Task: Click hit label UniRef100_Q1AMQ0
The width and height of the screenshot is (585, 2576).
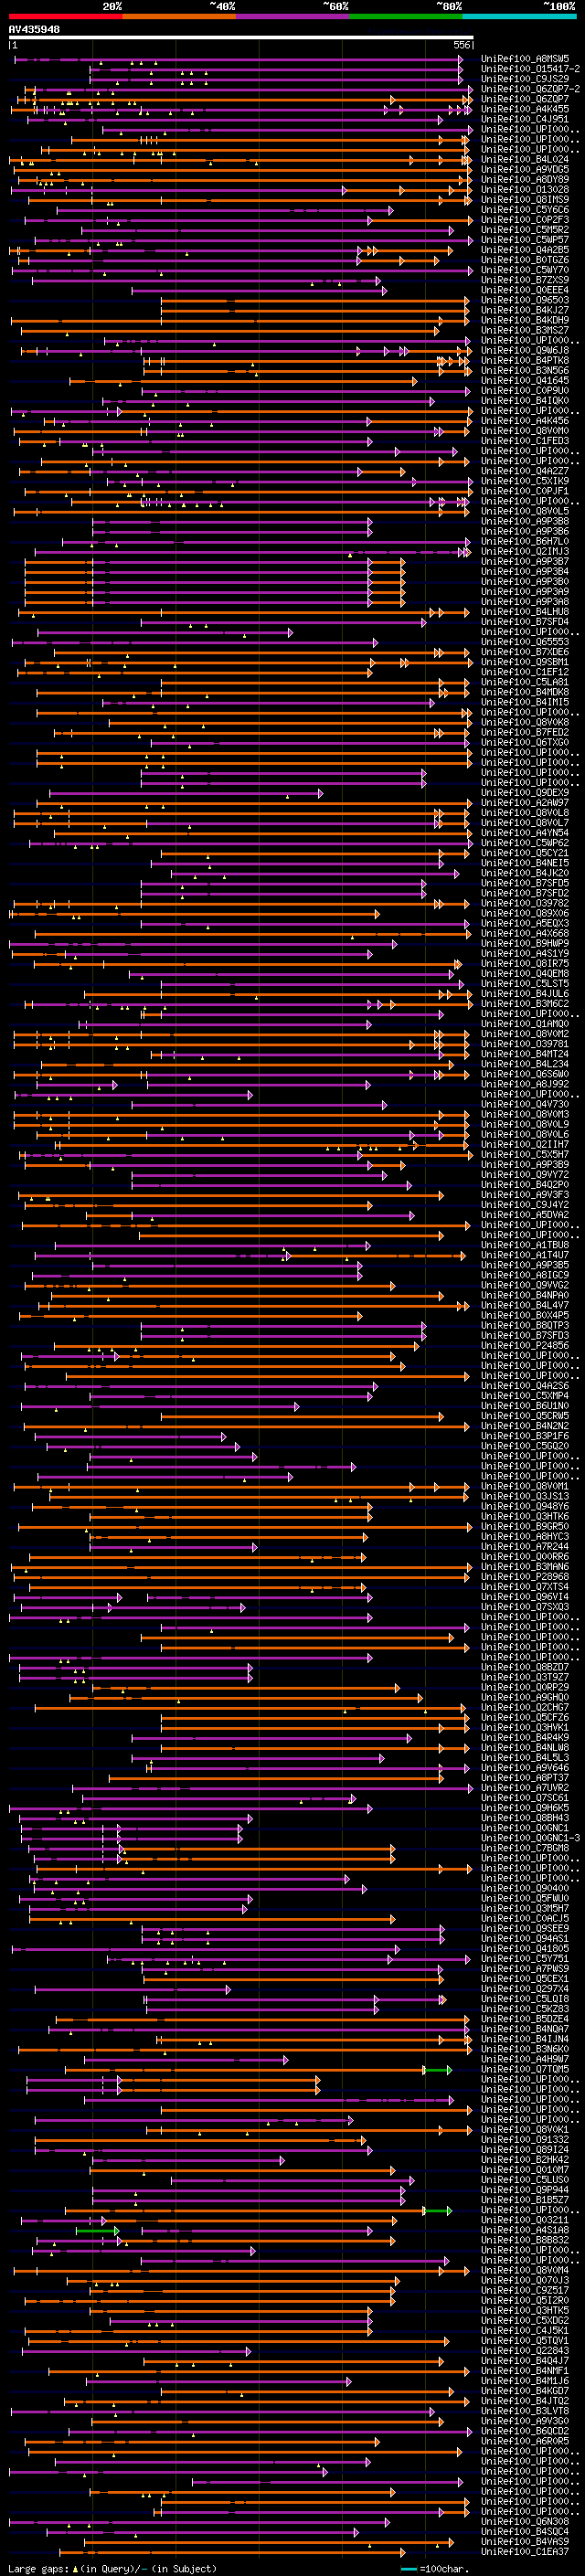Action: click(525, 1024)
